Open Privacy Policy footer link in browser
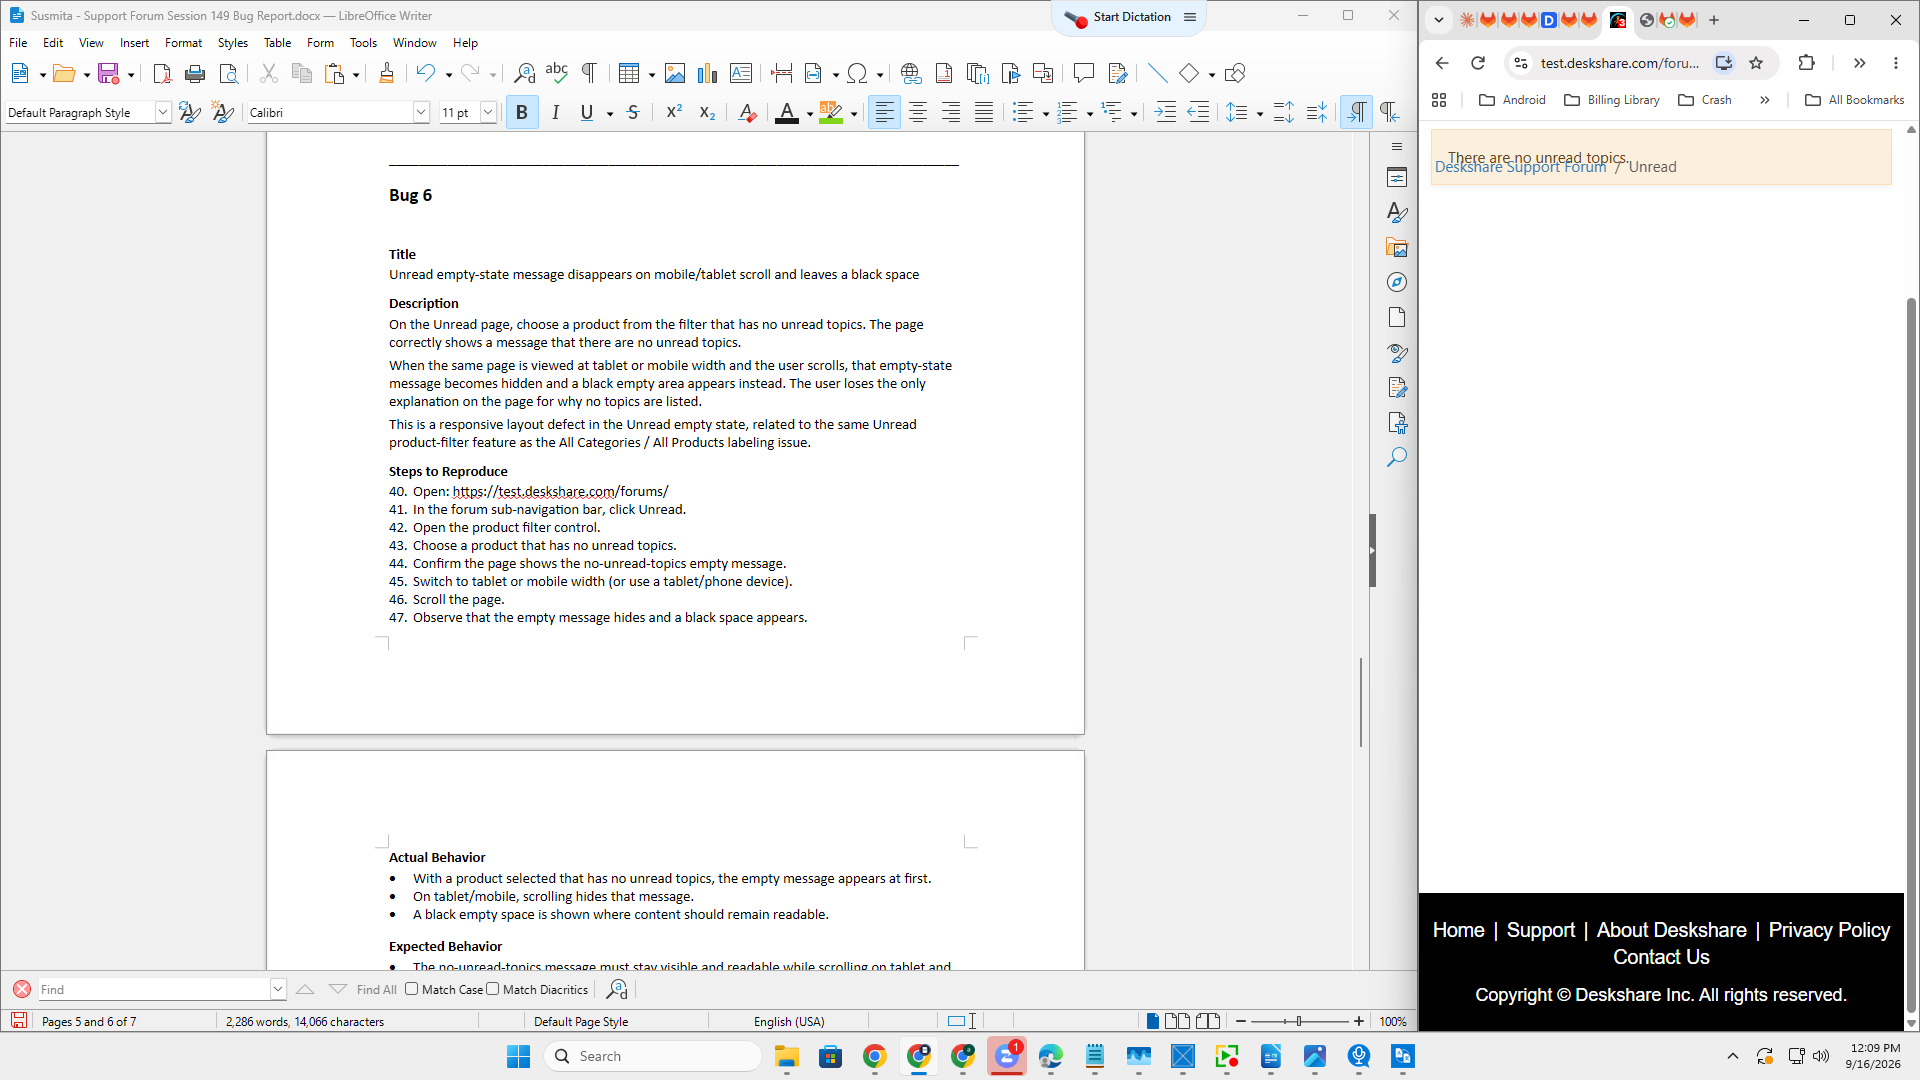Screen dimensions: 1920x1080 (1829, 930)
